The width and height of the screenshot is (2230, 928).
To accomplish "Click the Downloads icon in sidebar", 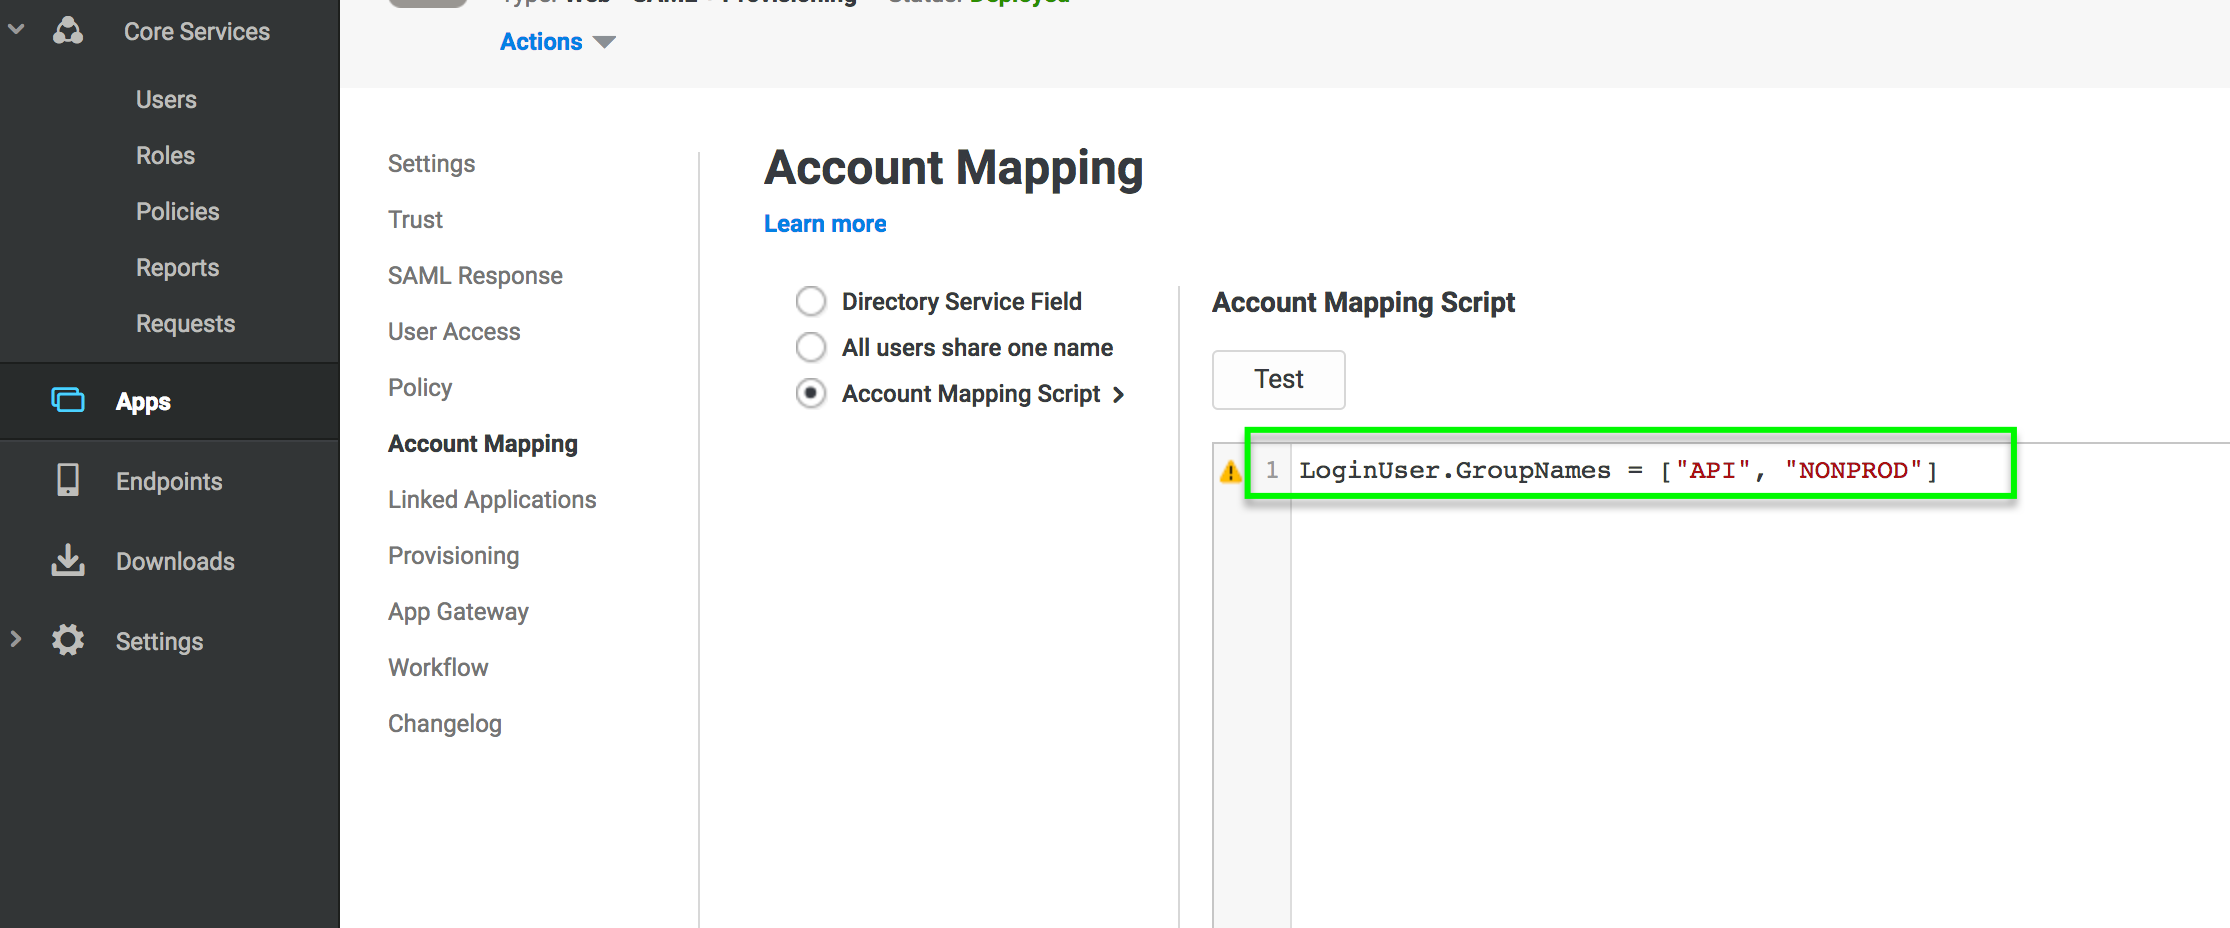I will click(67, 560).
